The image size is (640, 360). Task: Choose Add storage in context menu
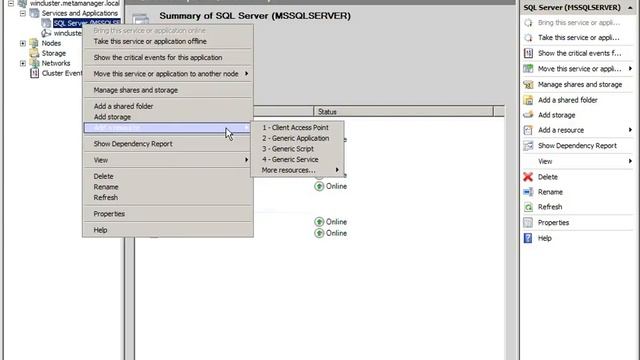(x=167, y=117)
